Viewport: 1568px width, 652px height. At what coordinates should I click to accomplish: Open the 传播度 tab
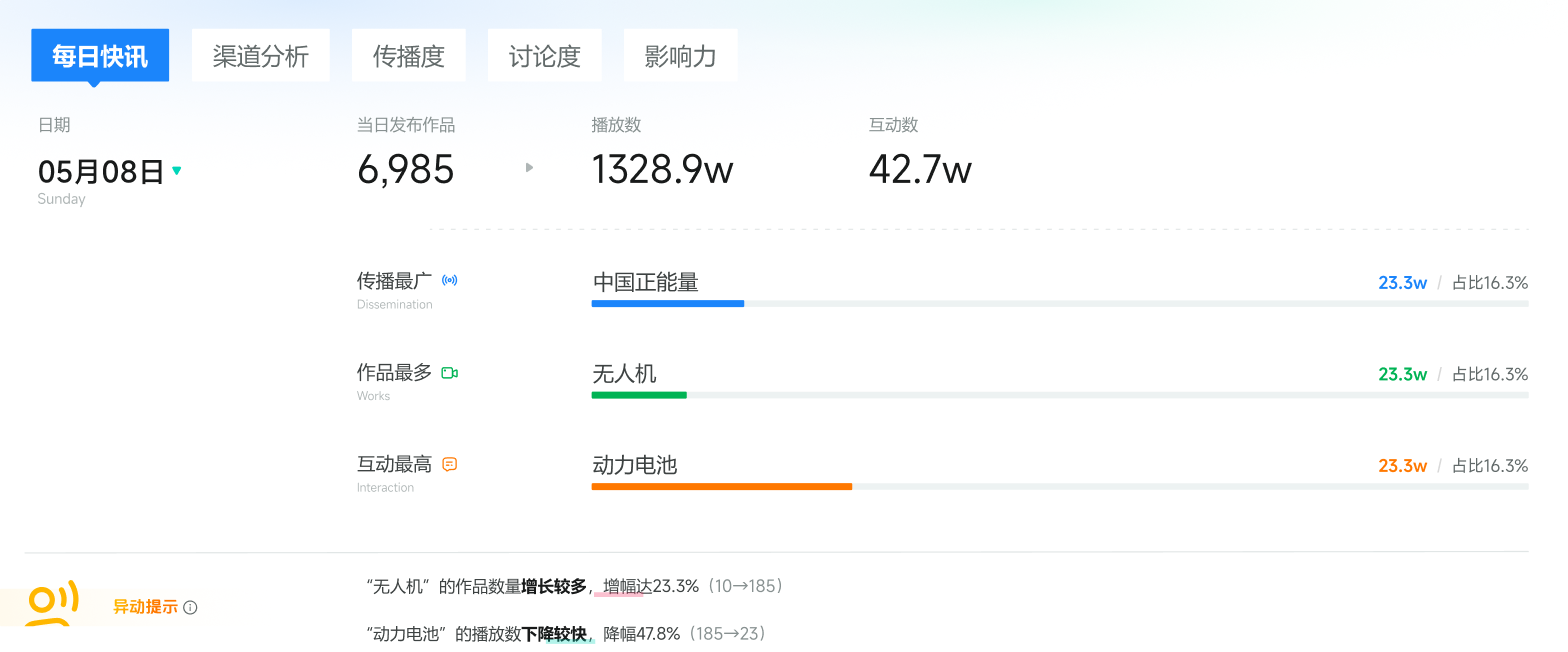(408, 56)
